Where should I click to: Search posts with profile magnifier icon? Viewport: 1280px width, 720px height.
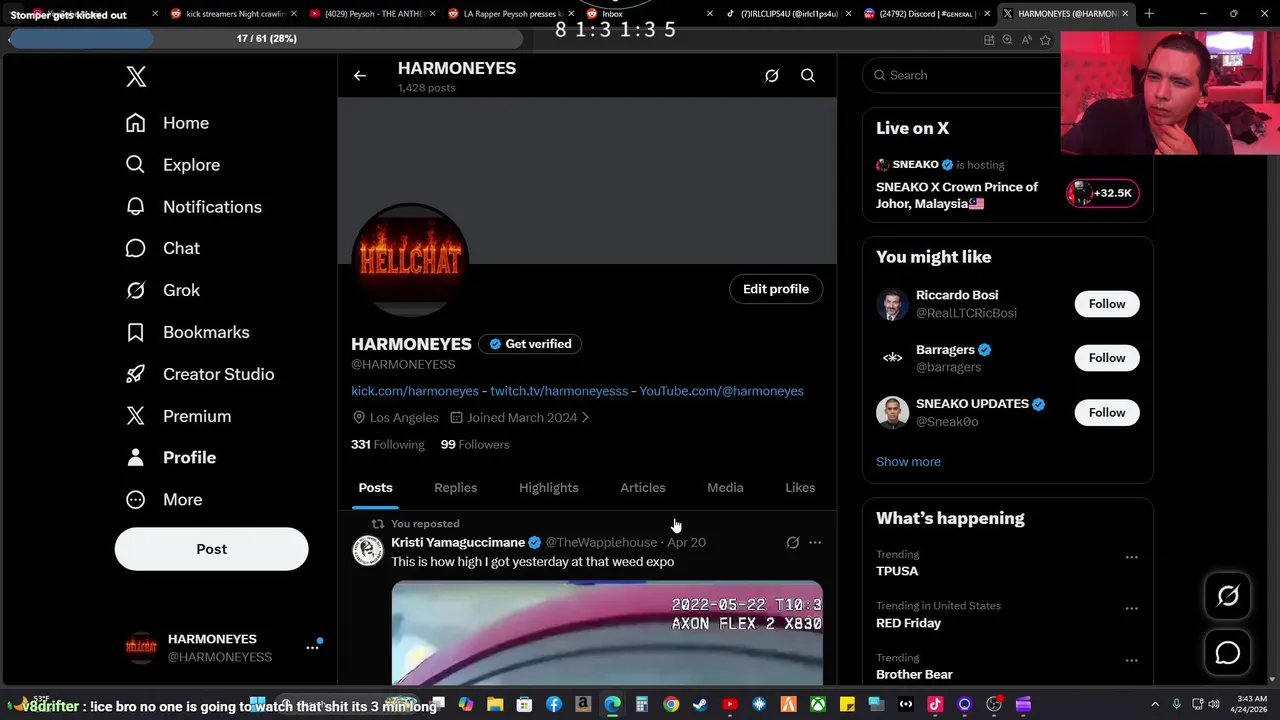click(x=808, y=76)
